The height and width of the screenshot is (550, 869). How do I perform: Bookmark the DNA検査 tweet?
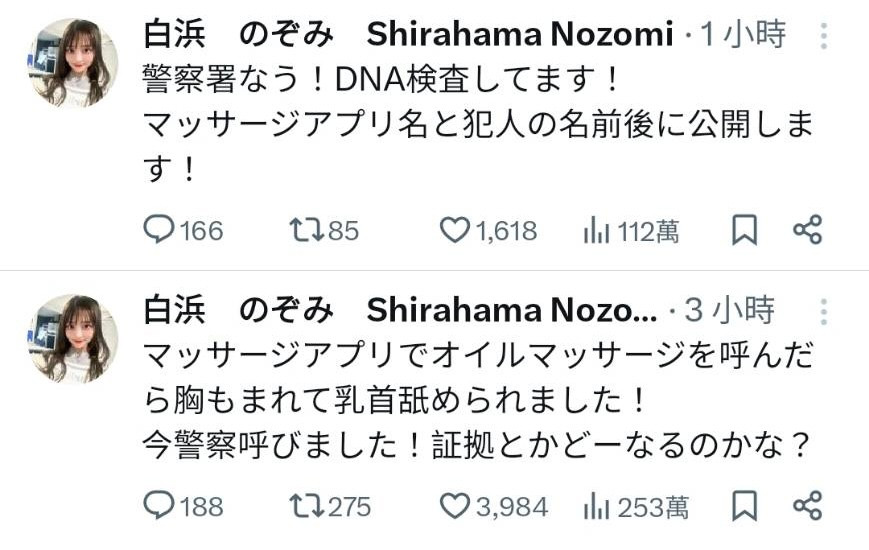point(744,231)
